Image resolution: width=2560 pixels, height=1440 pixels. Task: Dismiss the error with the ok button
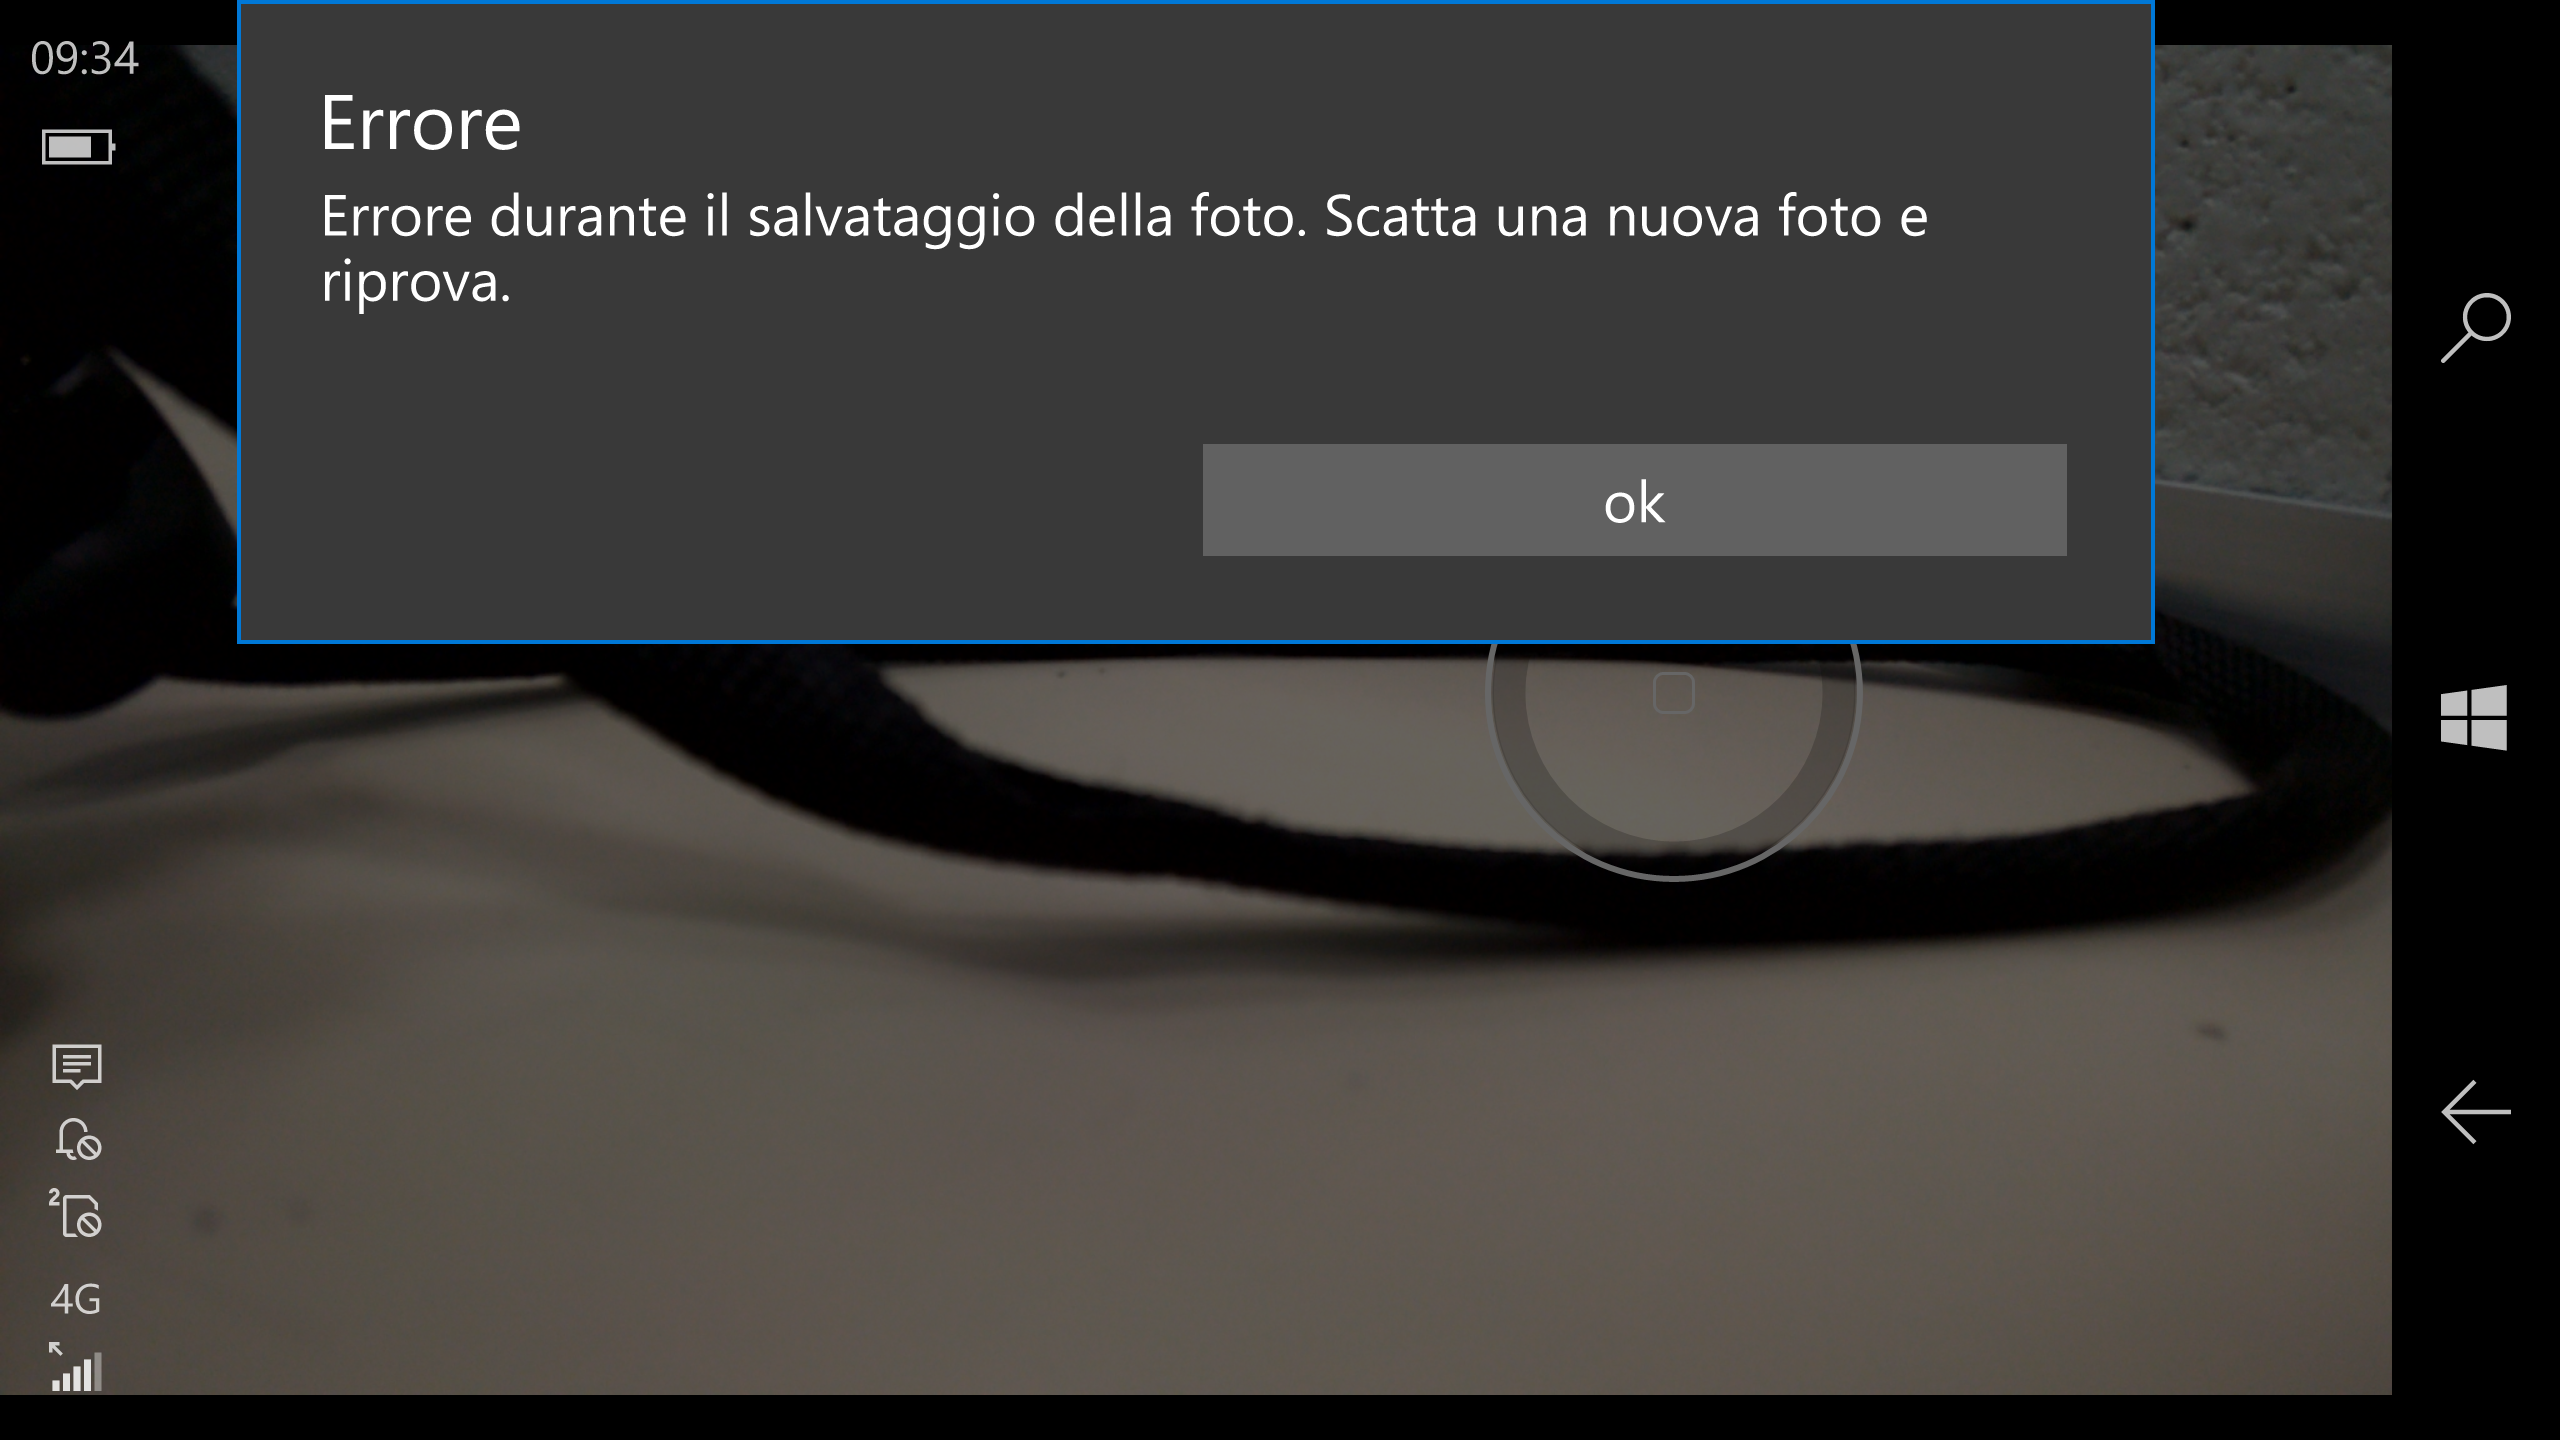pos(1634,500)
